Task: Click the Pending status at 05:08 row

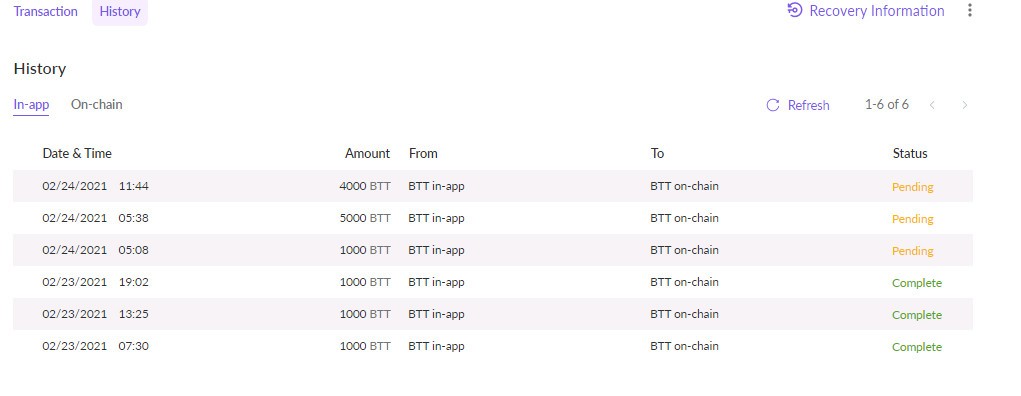Action: click(x=912, y=251)
